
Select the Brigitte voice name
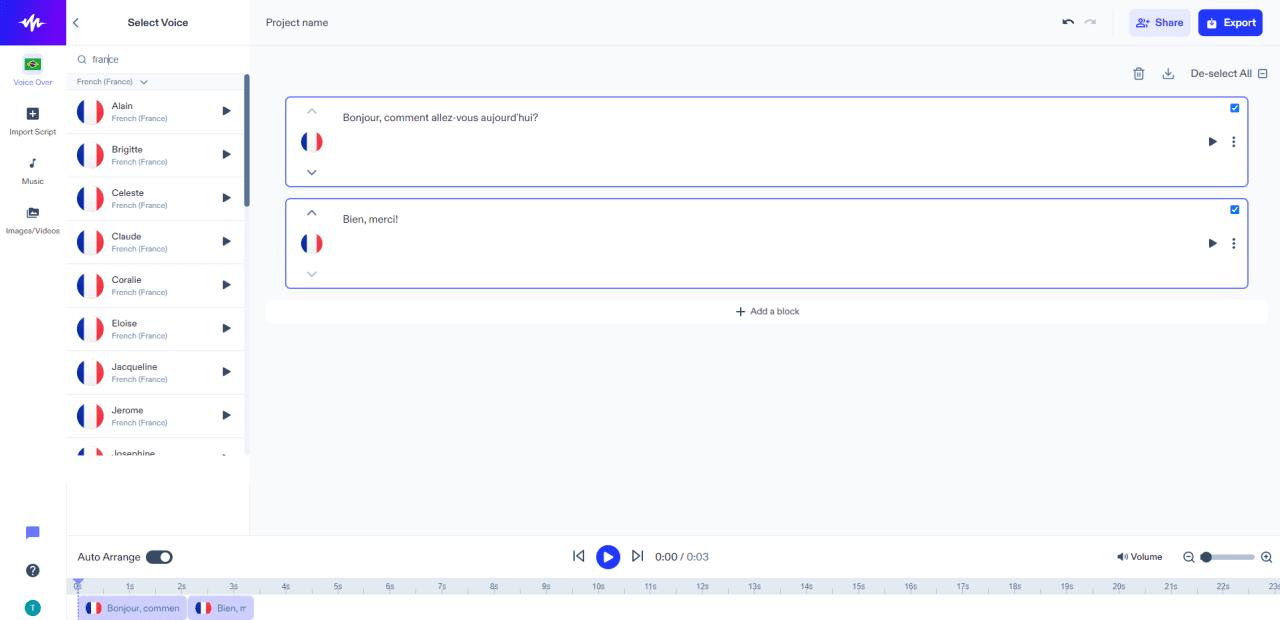click(x=127, y=149)
